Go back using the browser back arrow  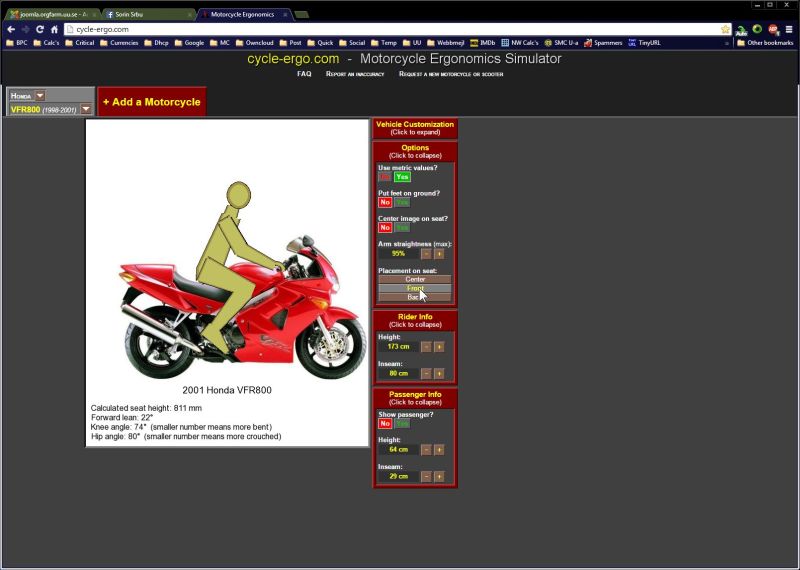tap(11, 29)
